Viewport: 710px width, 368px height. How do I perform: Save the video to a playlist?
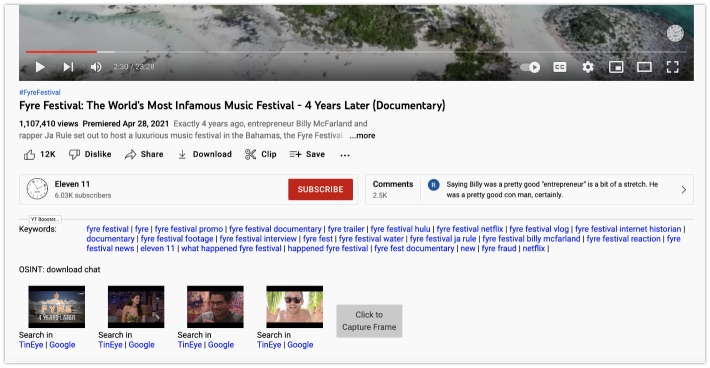pyautogui.click(x=307, y=154)
